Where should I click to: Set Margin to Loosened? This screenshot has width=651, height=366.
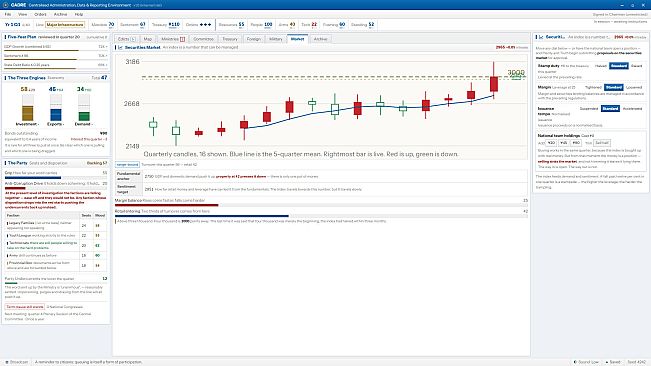click(634, 88)
